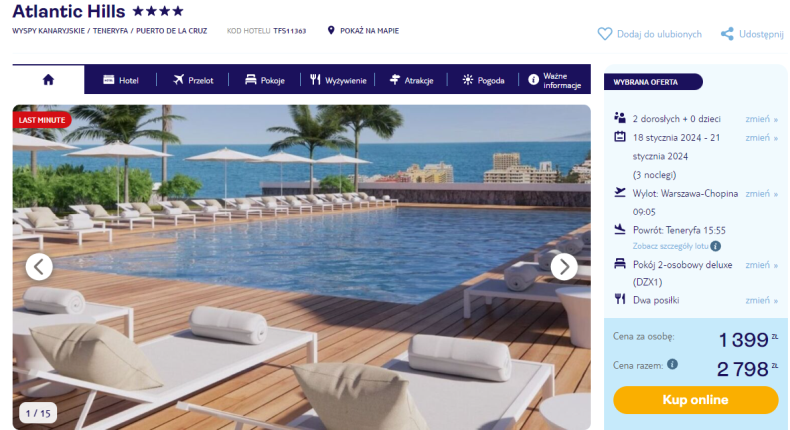Show previous photo with left arrow
The image size is (790, 430).
click(39, 267)
